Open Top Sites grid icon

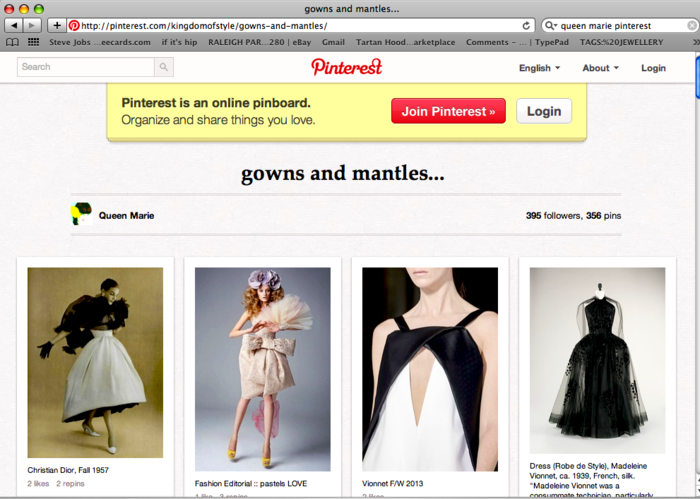coord(33,42)
